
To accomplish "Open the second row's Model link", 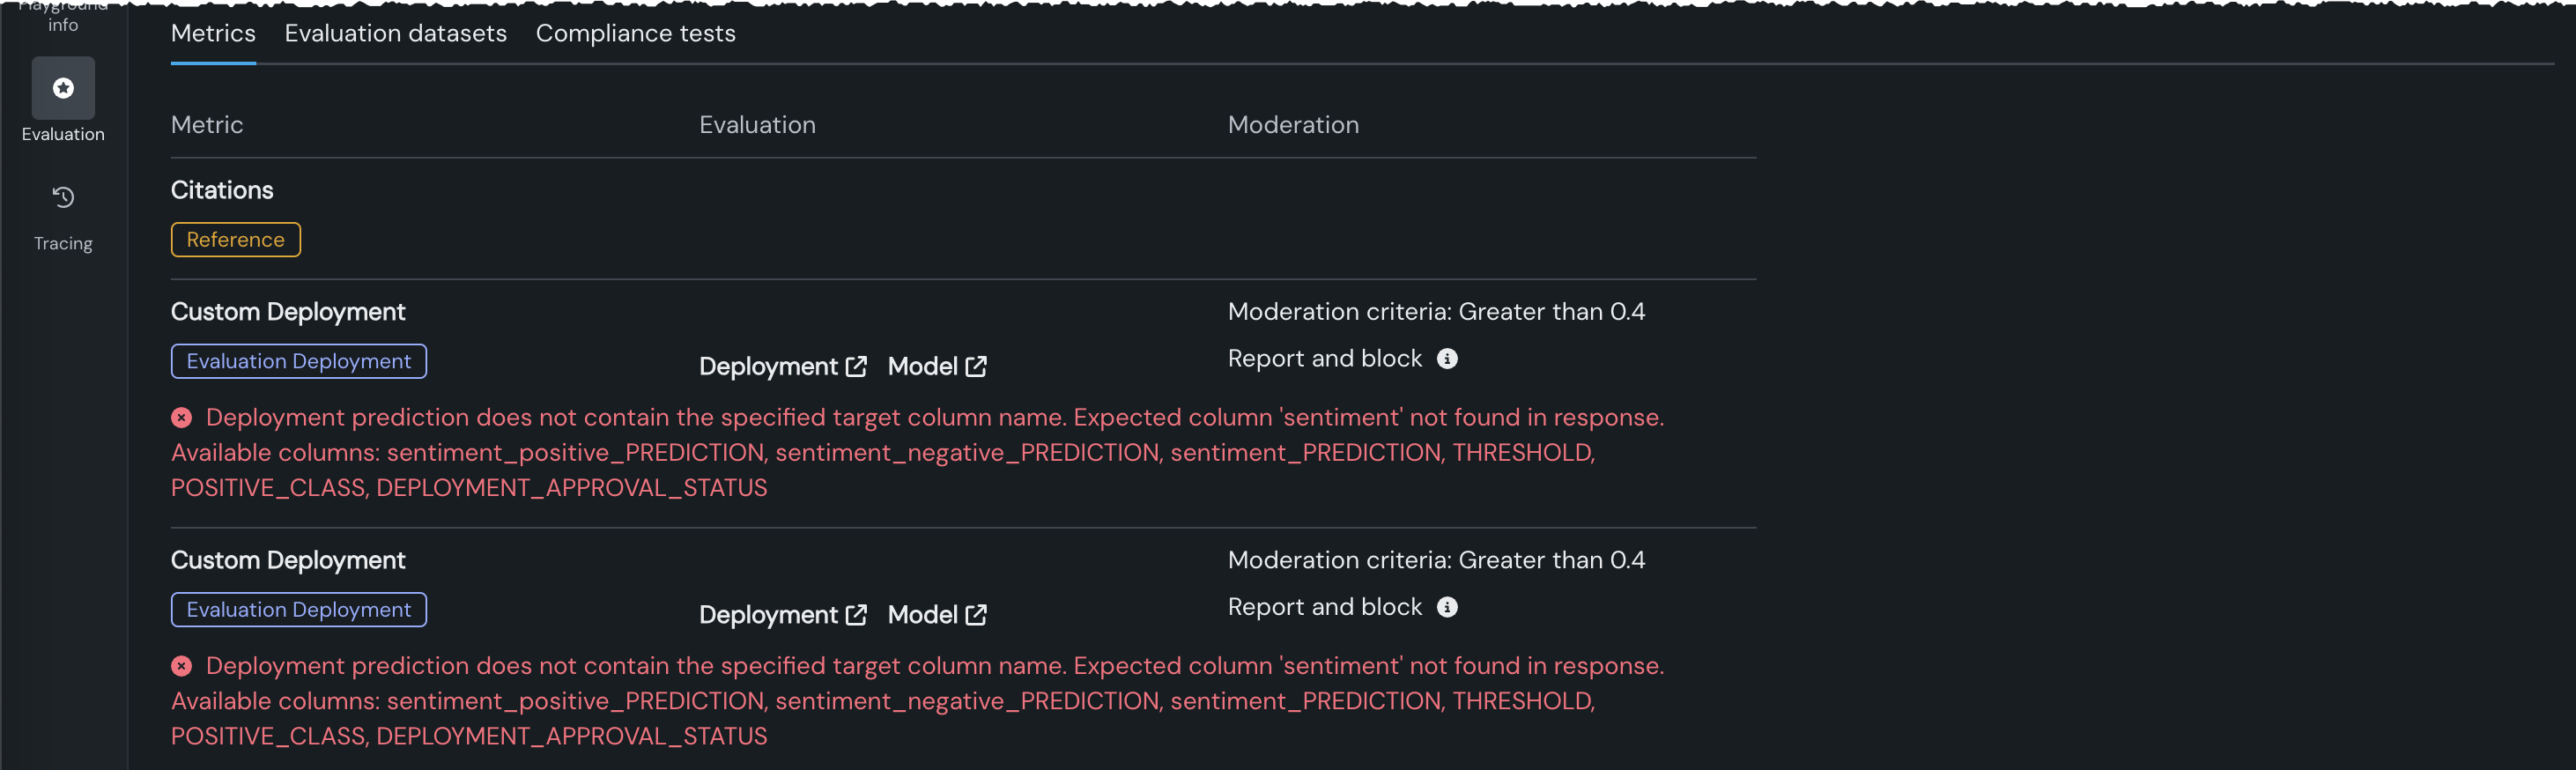I will coord(922,615).
